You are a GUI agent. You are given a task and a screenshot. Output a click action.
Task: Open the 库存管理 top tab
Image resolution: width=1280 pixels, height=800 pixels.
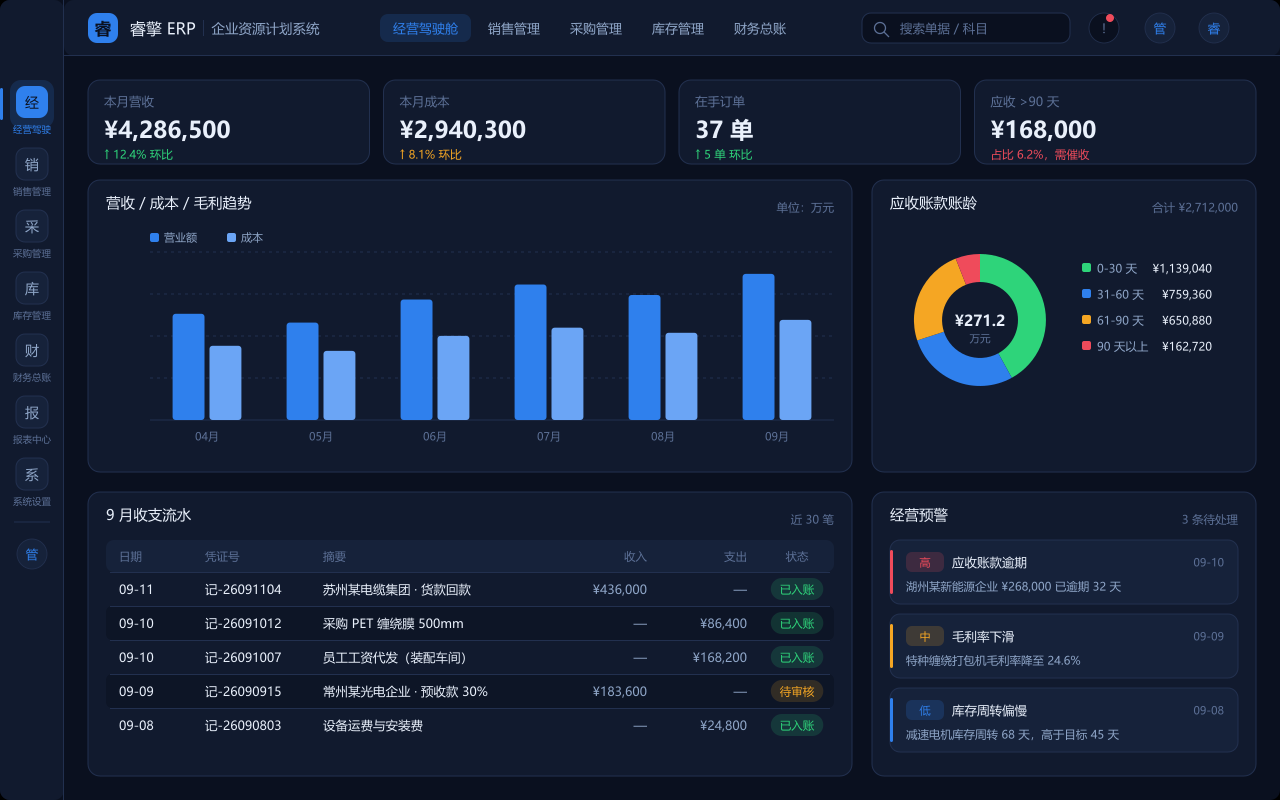pyautogui.click(x=678, y=28)
